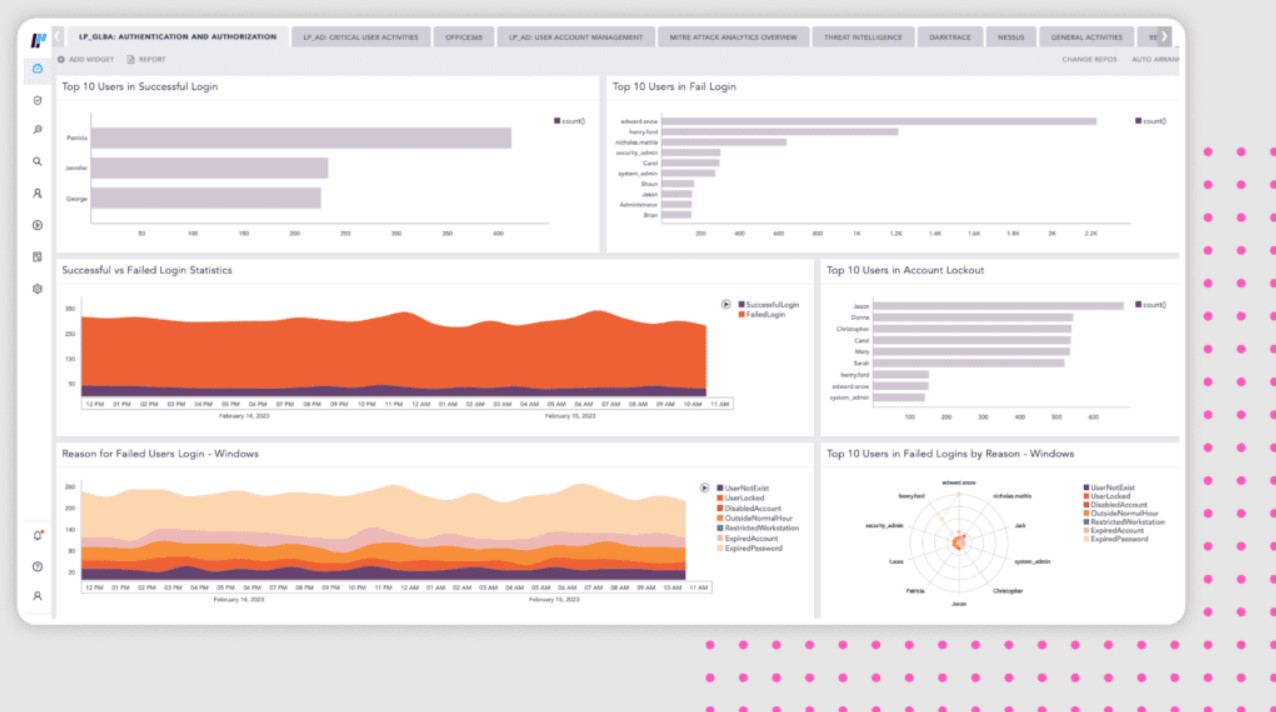The height and width of the screenshot is (712, 1276).
Task: Toggle the FailedLogin series in legend
Action: (x=765, y=315)
